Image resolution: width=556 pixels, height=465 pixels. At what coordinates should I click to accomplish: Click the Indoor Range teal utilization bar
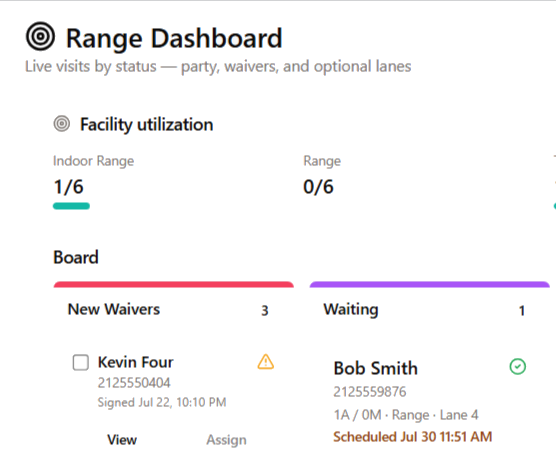pos(71,206)
